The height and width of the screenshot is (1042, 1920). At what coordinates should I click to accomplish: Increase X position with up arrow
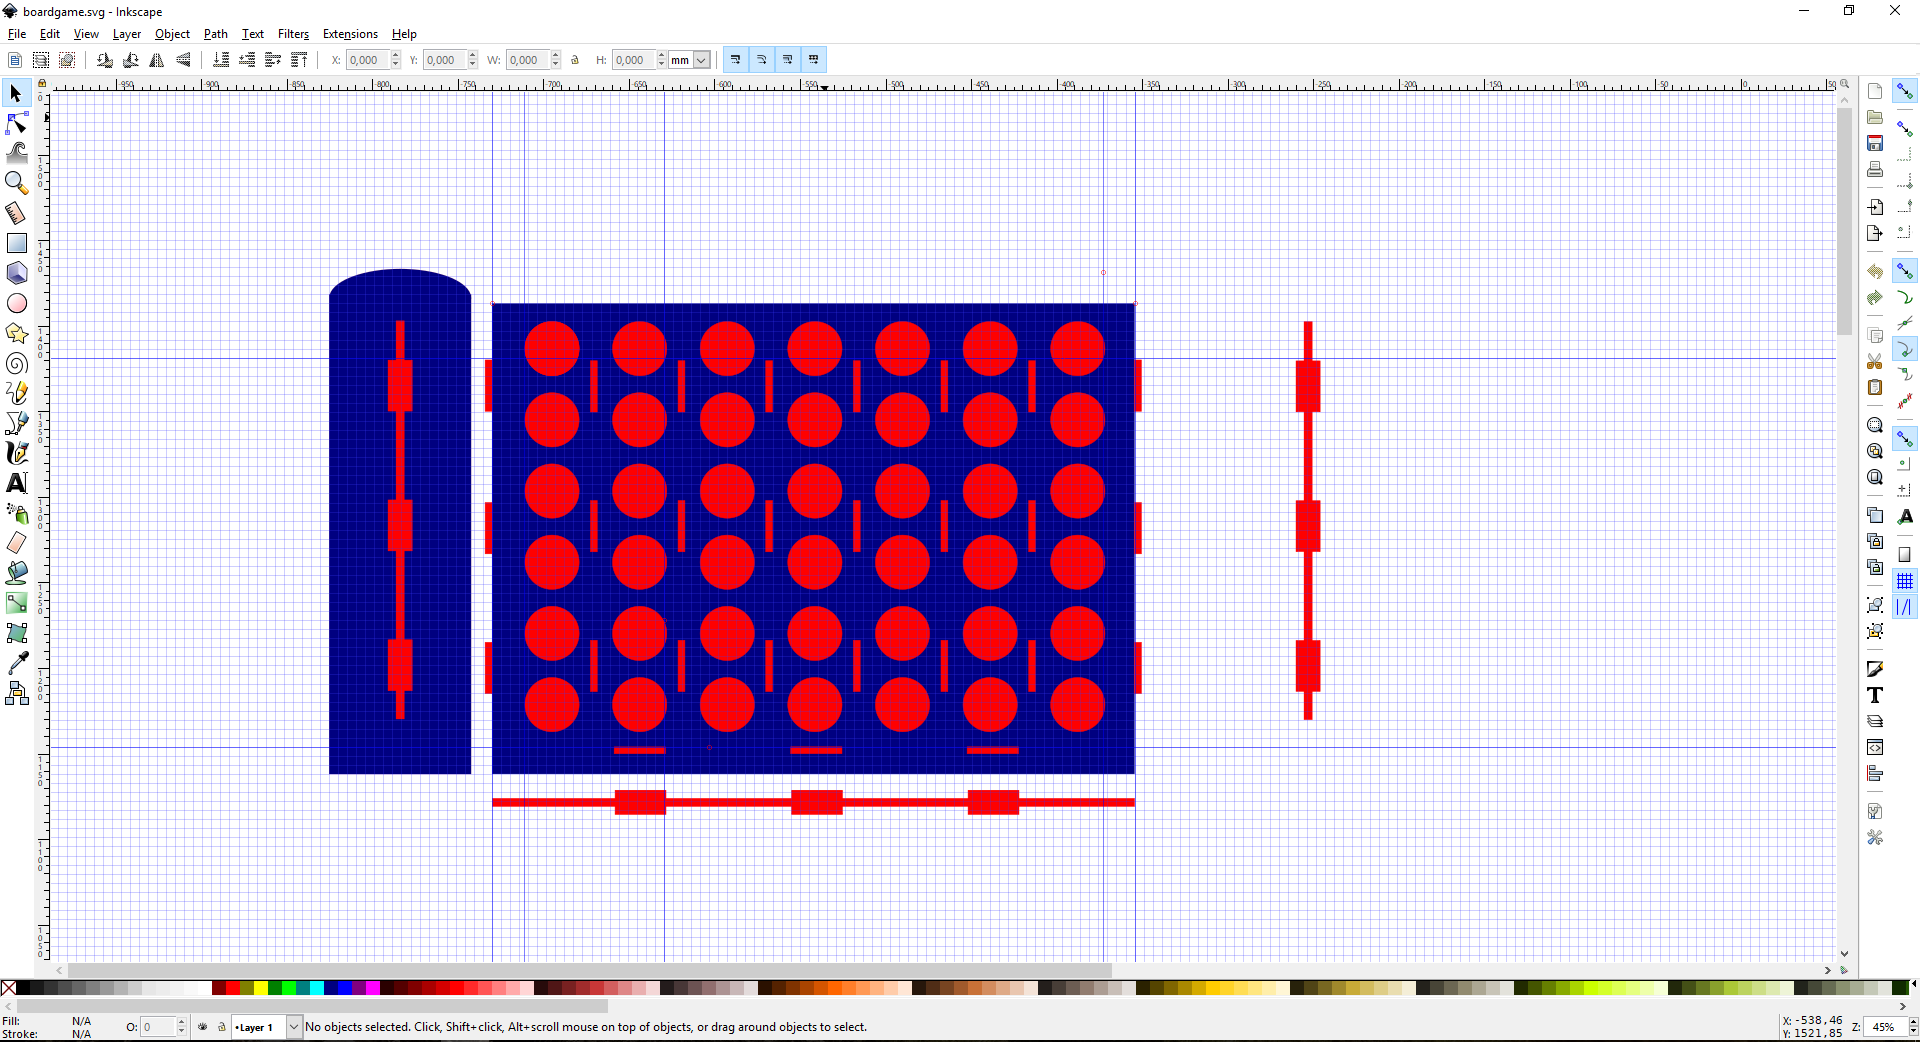pos(396,56)
